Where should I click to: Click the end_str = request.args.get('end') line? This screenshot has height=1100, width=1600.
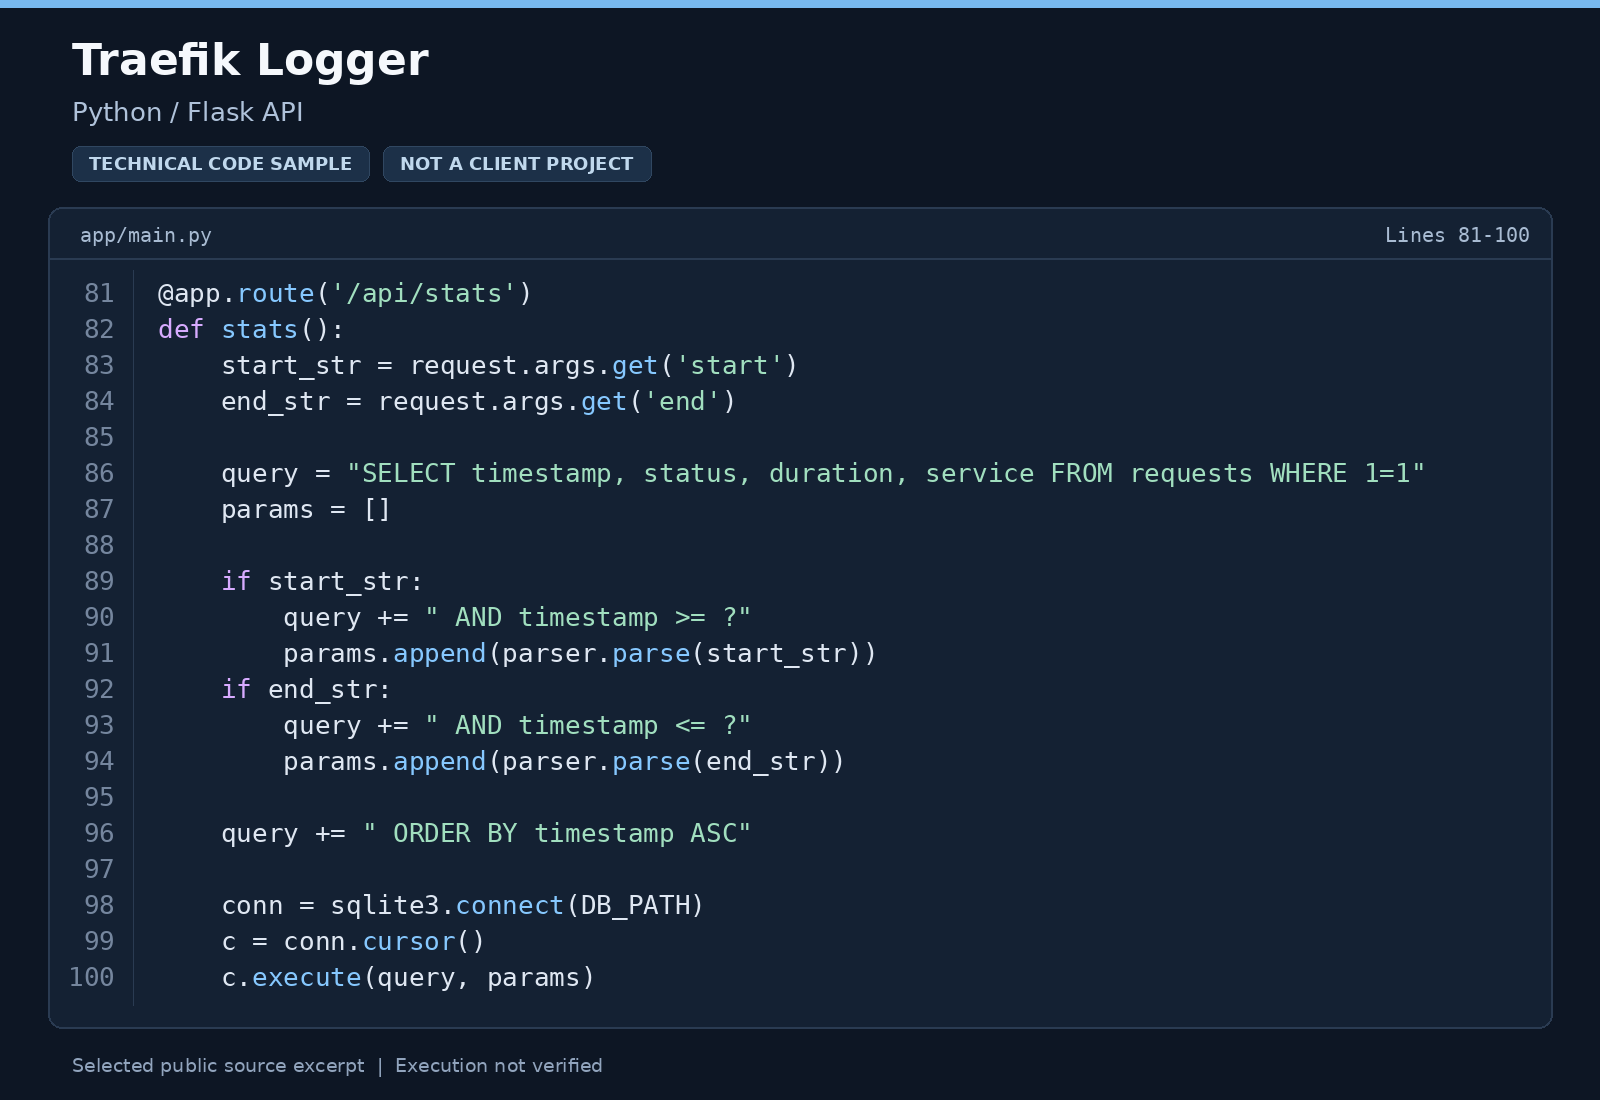point(479,401)
